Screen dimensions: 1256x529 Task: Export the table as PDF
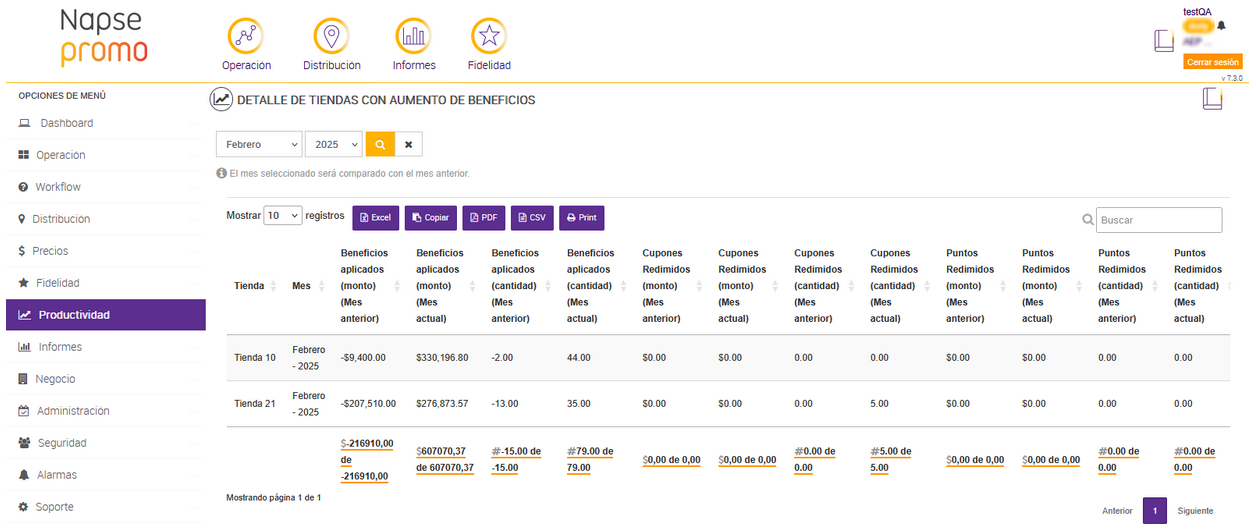pos(483,218)
